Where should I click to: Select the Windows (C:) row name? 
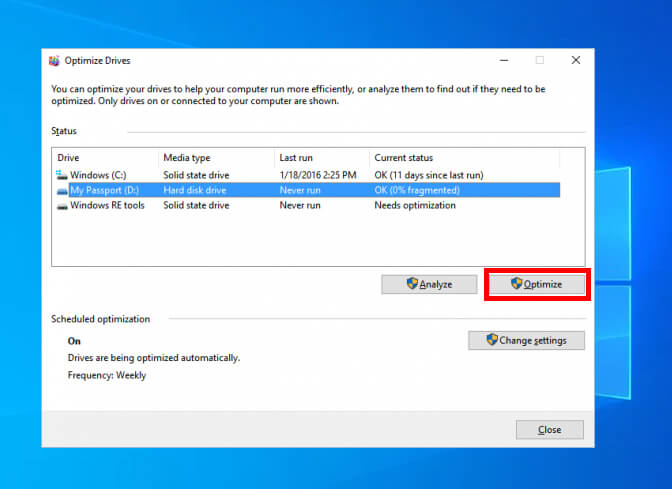[98, 175]
